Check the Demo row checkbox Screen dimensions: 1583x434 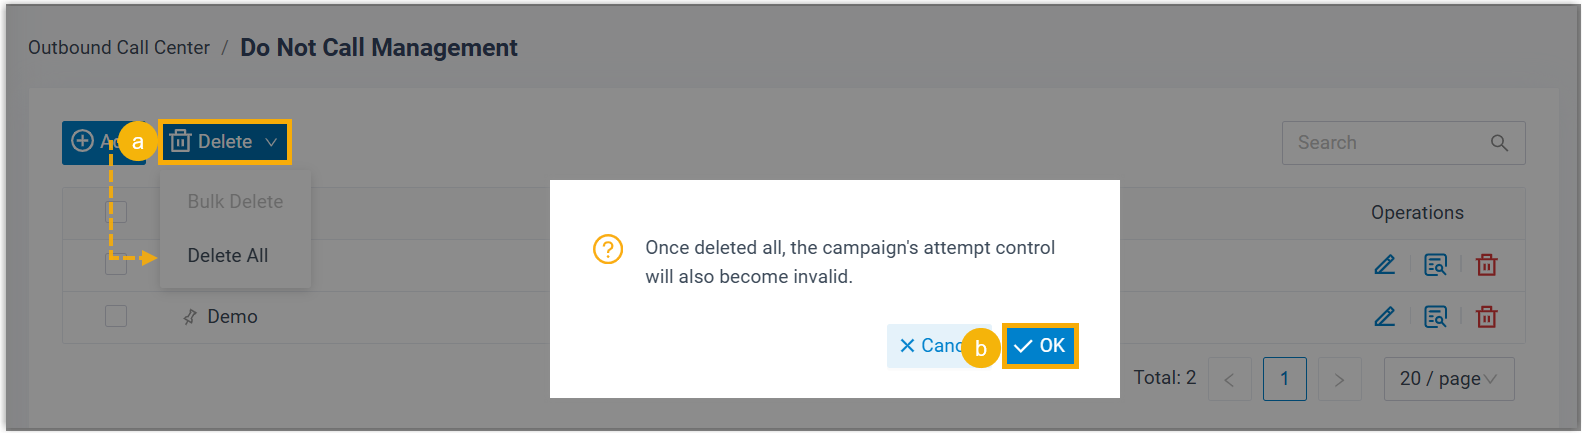(x=116, y=317)
